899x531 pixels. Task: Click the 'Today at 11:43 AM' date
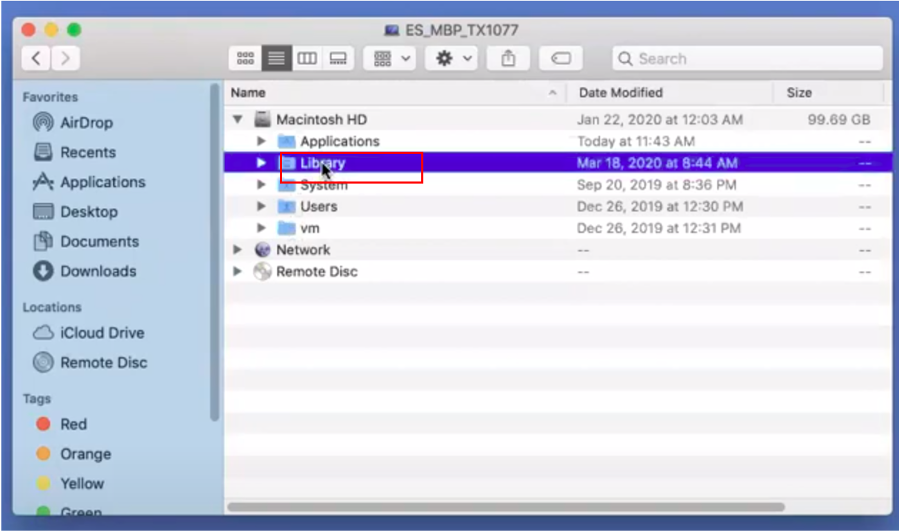click(636, 141)
